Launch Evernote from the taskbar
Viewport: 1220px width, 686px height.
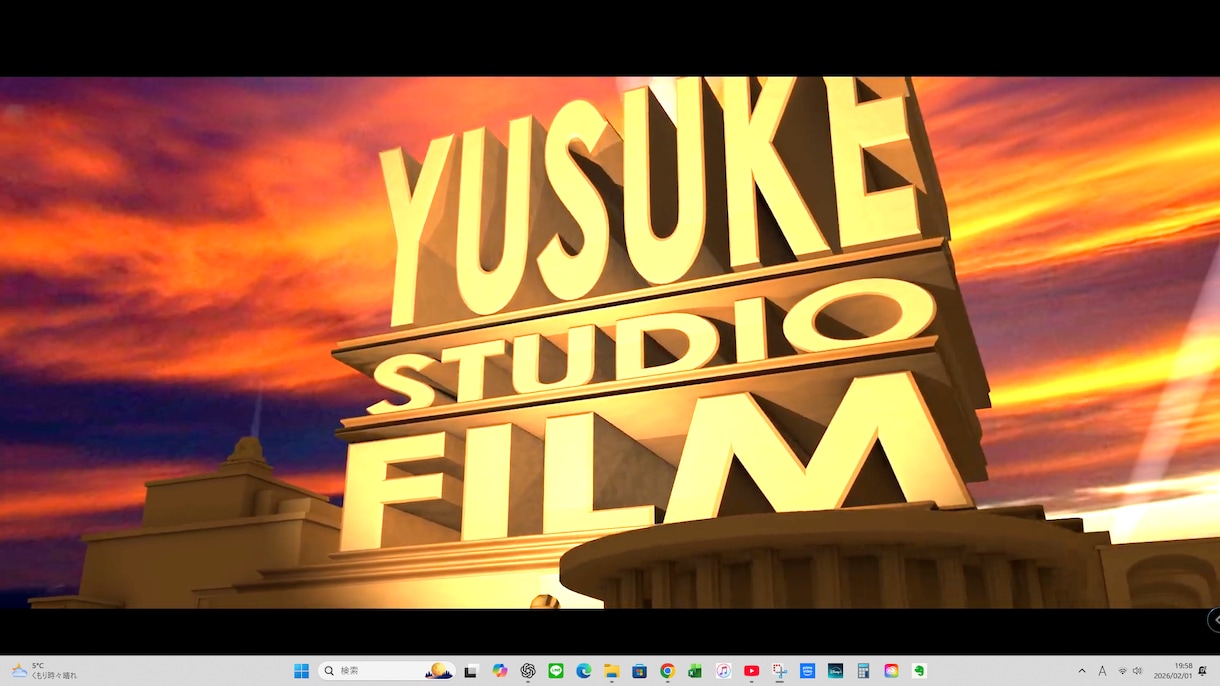[x=919, y=671]
